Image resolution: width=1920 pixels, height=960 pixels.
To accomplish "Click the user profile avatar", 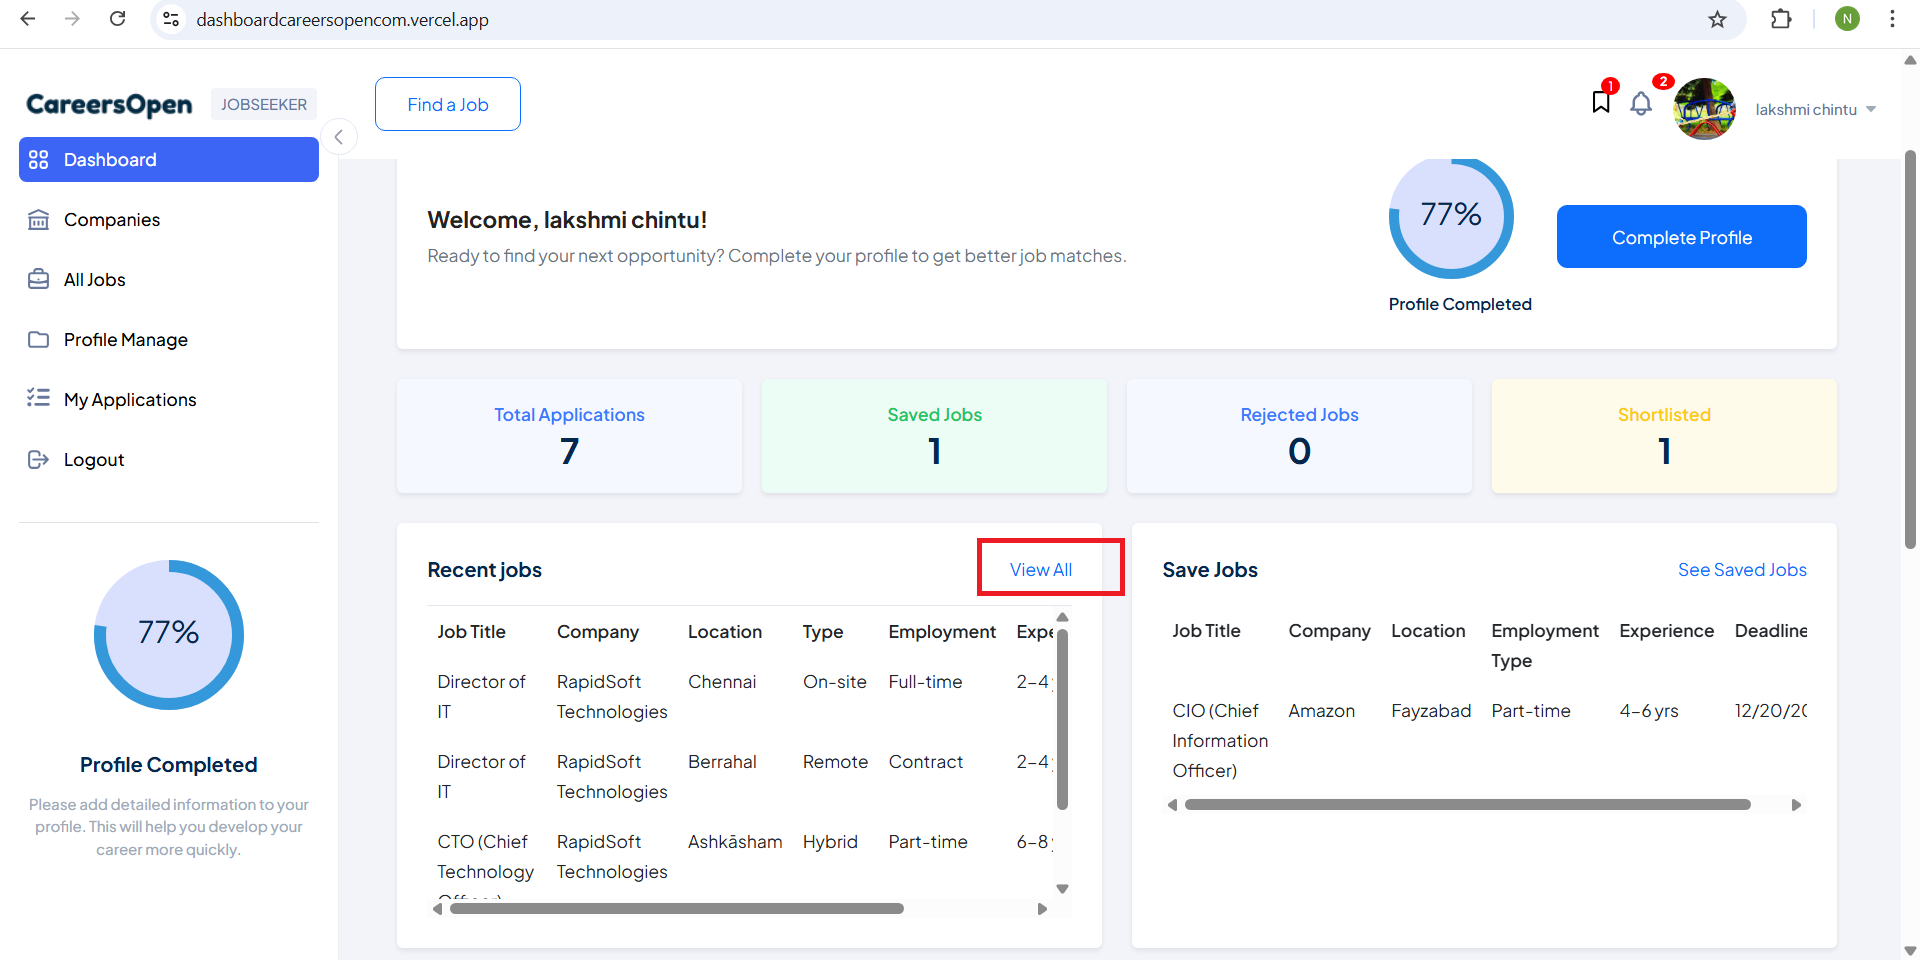I will click(1704, 109).
